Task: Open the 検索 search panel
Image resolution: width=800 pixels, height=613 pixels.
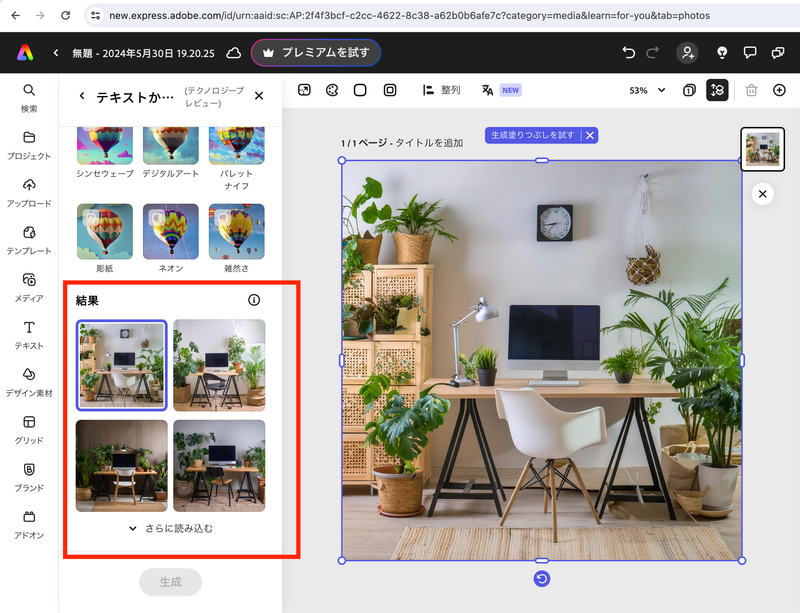Action: 28,95
